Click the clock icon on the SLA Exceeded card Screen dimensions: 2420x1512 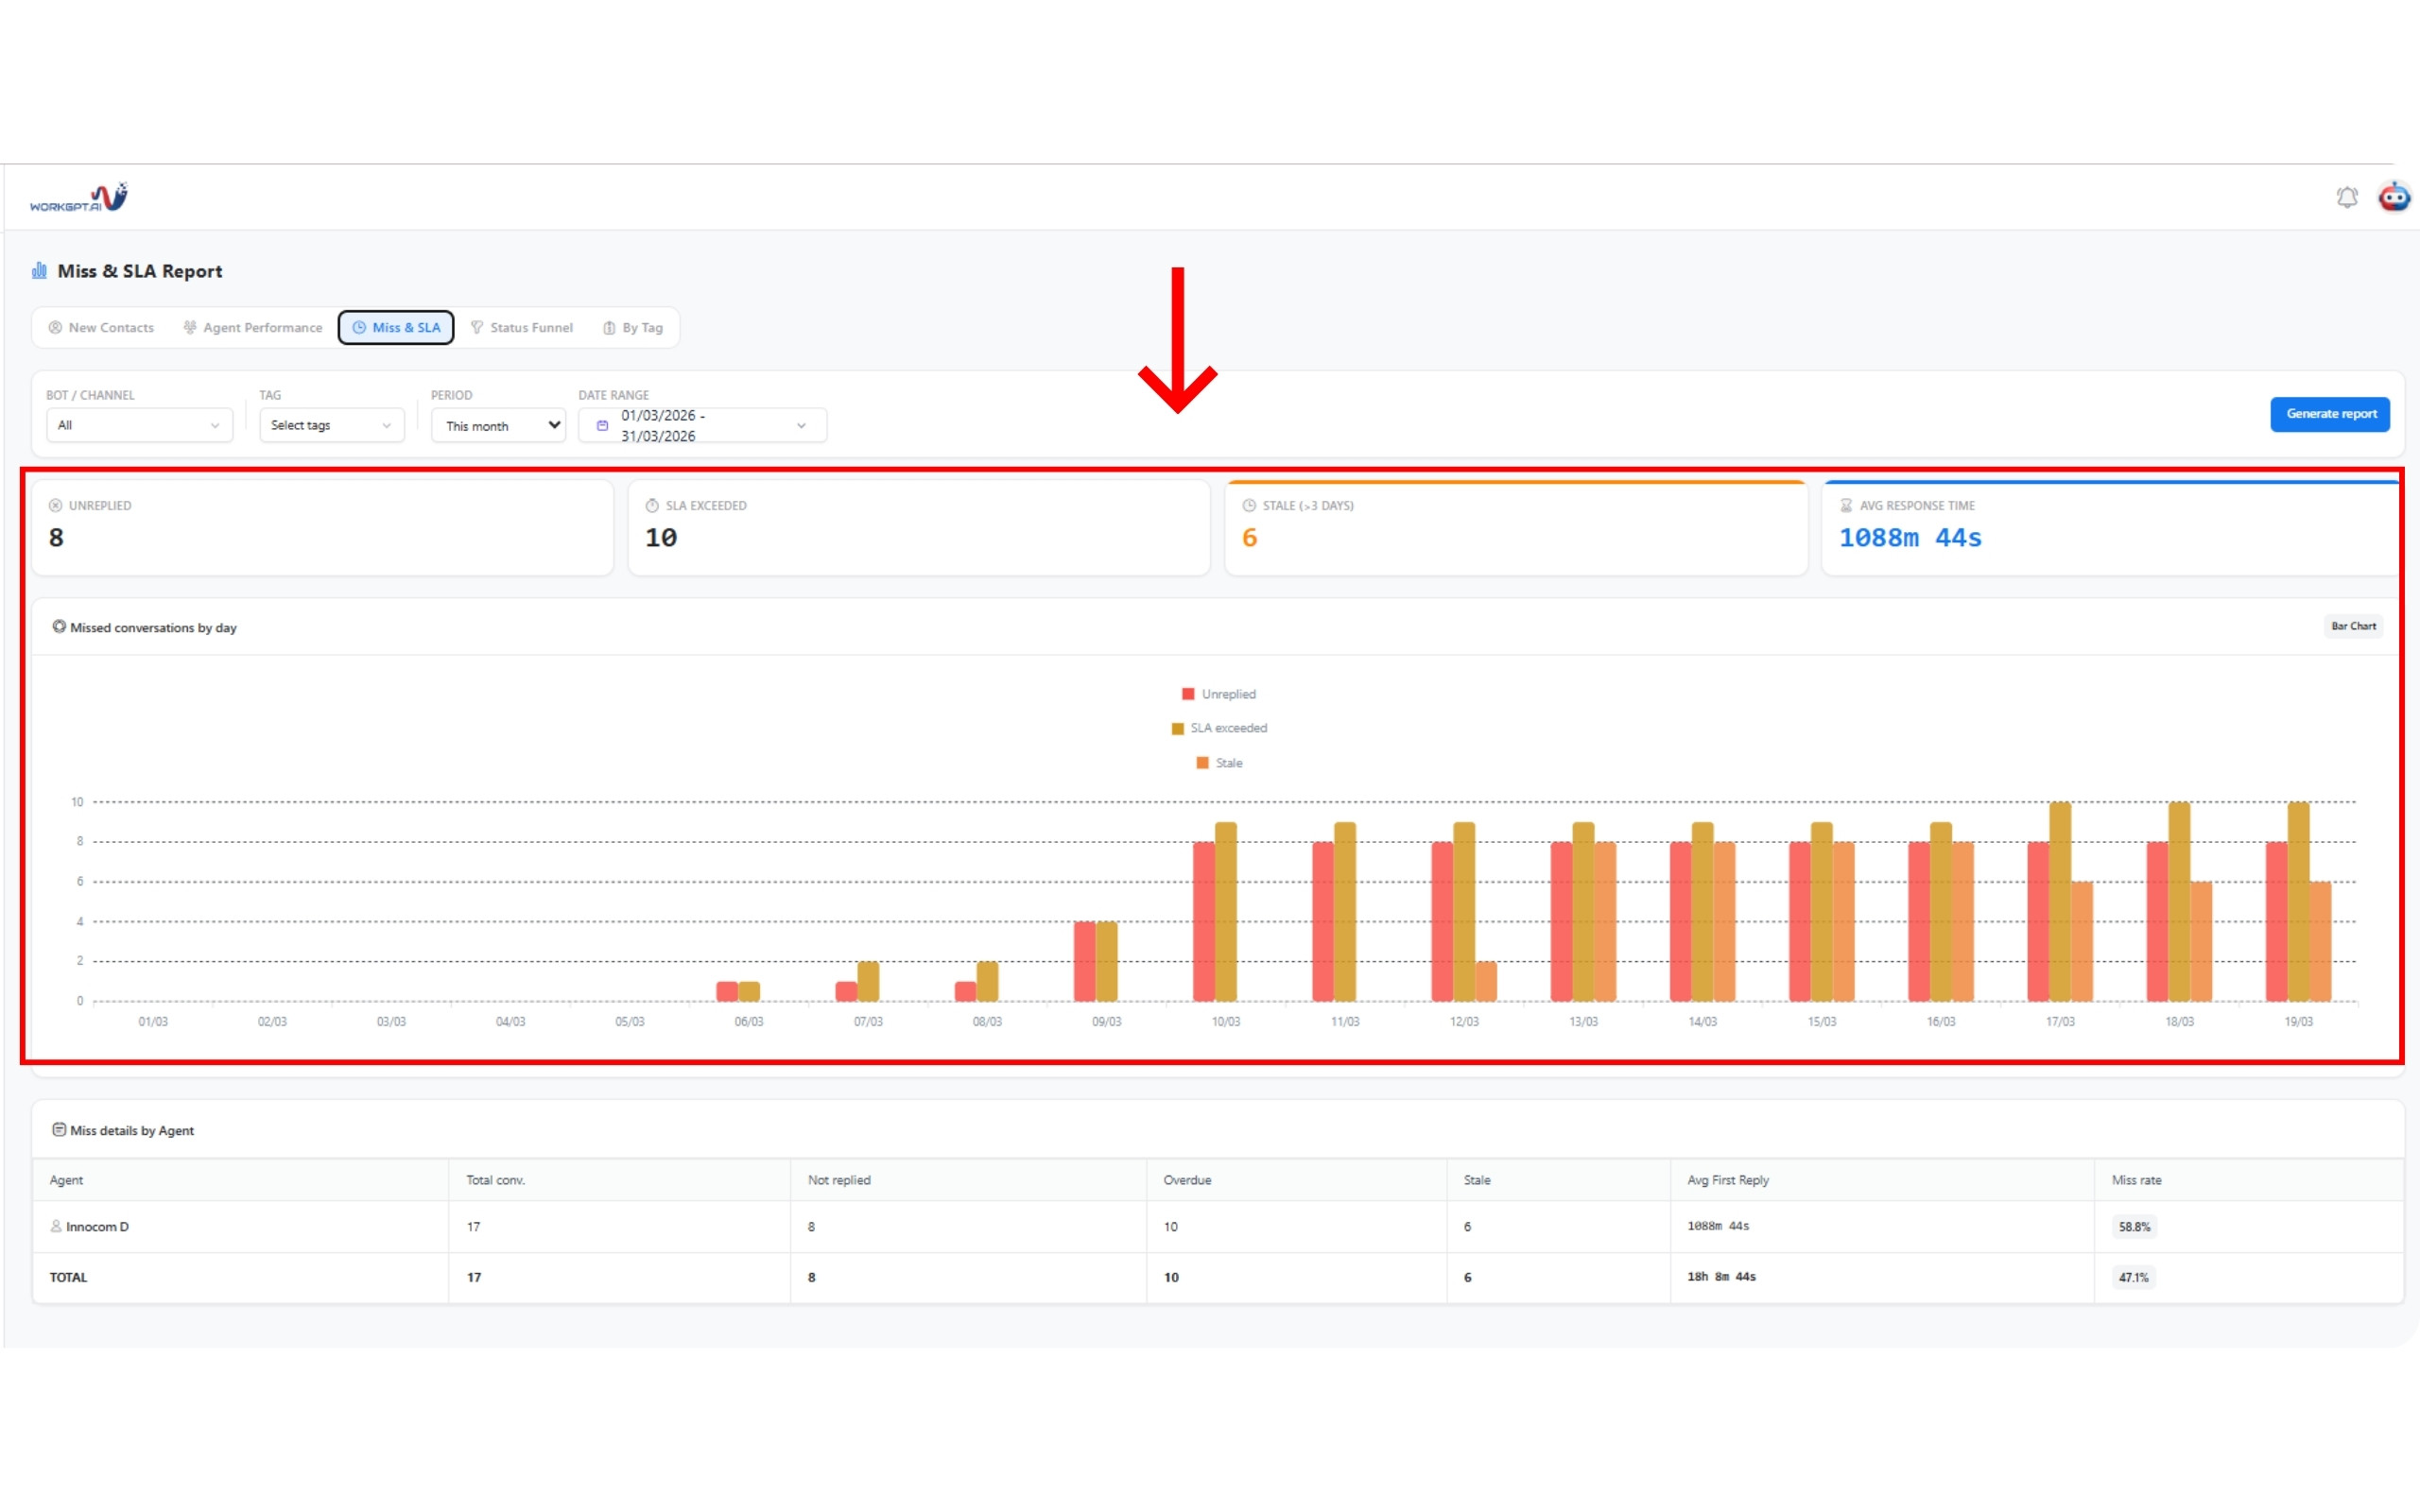652,506
